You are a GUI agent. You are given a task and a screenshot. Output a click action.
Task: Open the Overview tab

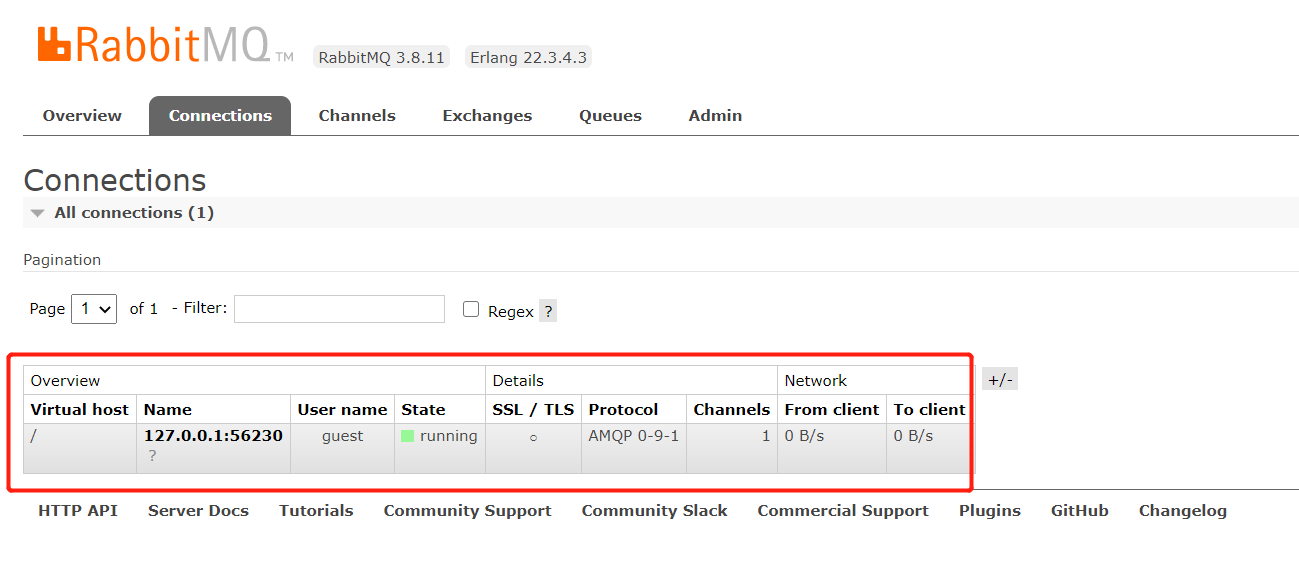pos(82,116)
